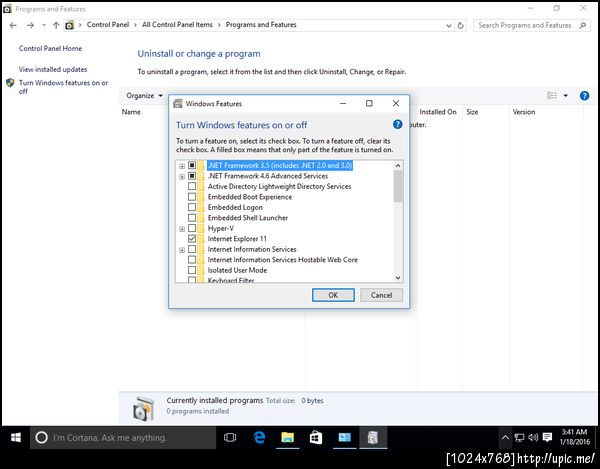
Task: Open help in the Windows Features dialog
Action: pos(398,124)
